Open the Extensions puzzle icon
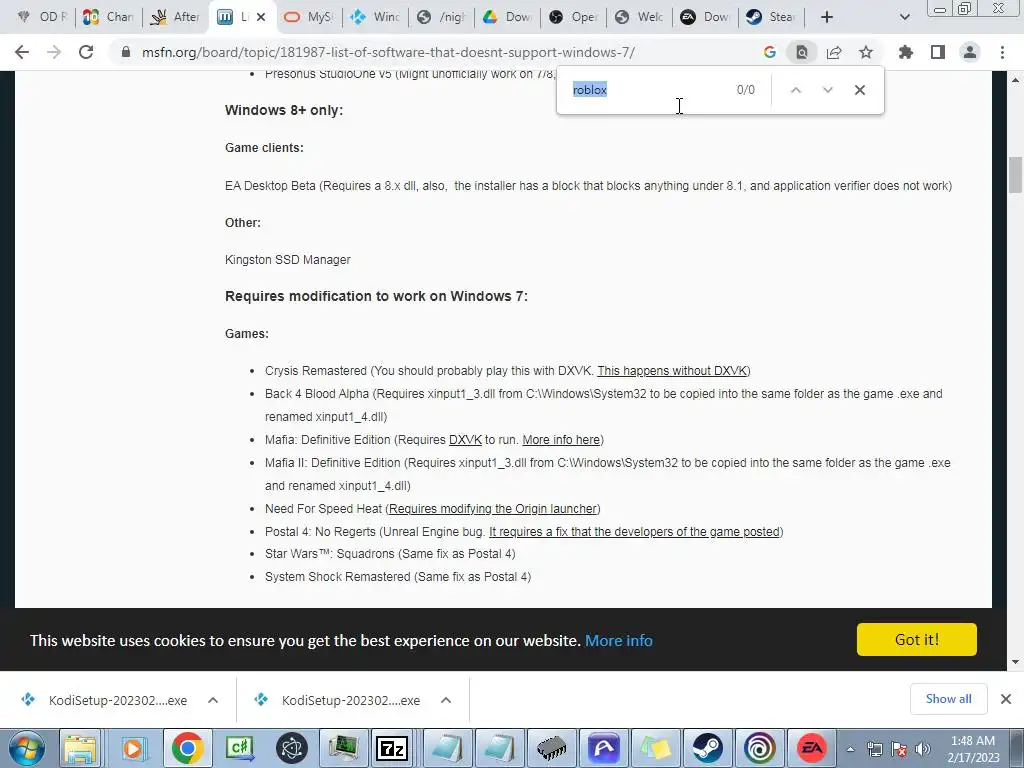The width and height of the screenshot is (1024, 768). 906,52
